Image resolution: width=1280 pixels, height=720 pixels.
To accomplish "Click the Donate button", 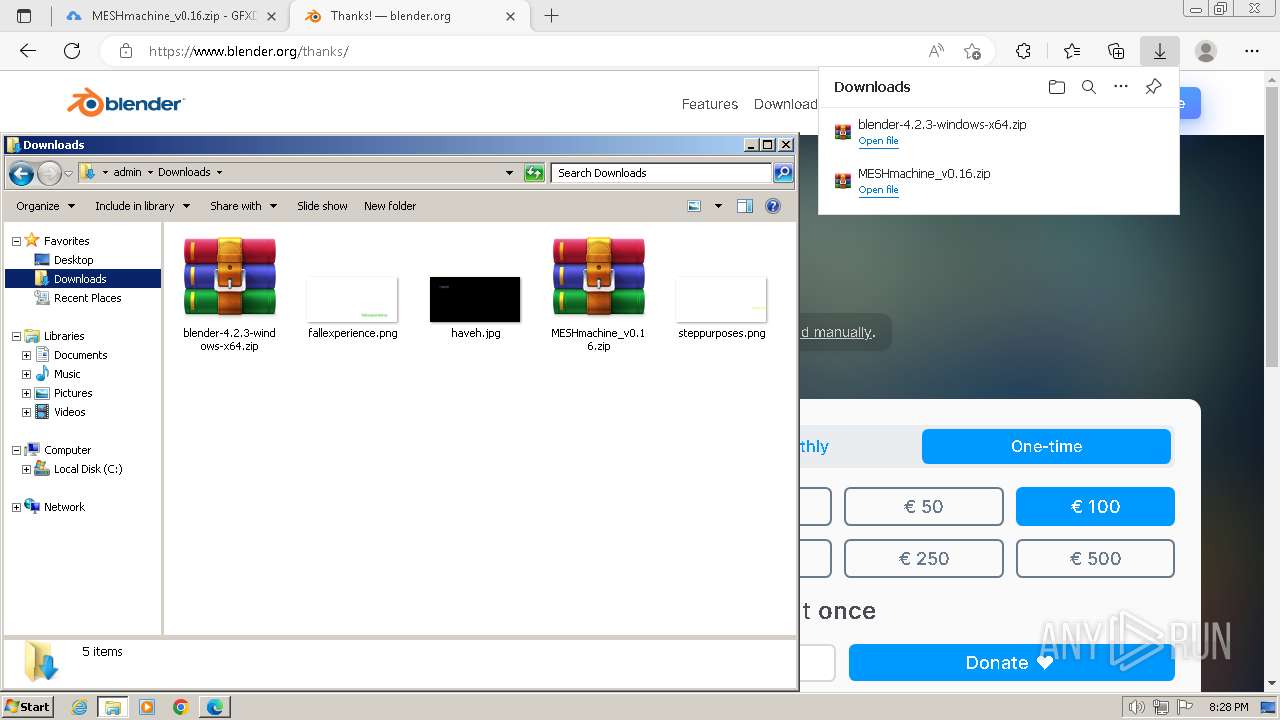I will click(x=1011, y=662).
